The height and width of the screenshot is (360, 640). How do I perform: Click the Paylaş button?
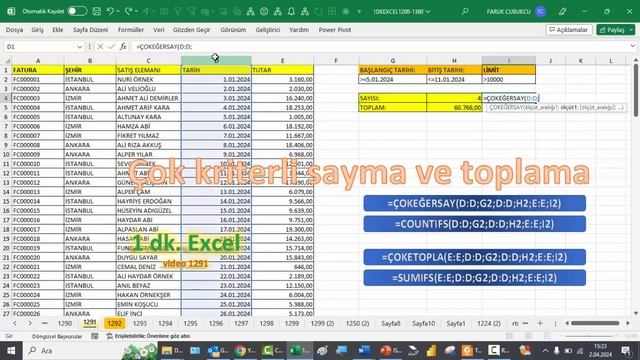click(612, 30)
